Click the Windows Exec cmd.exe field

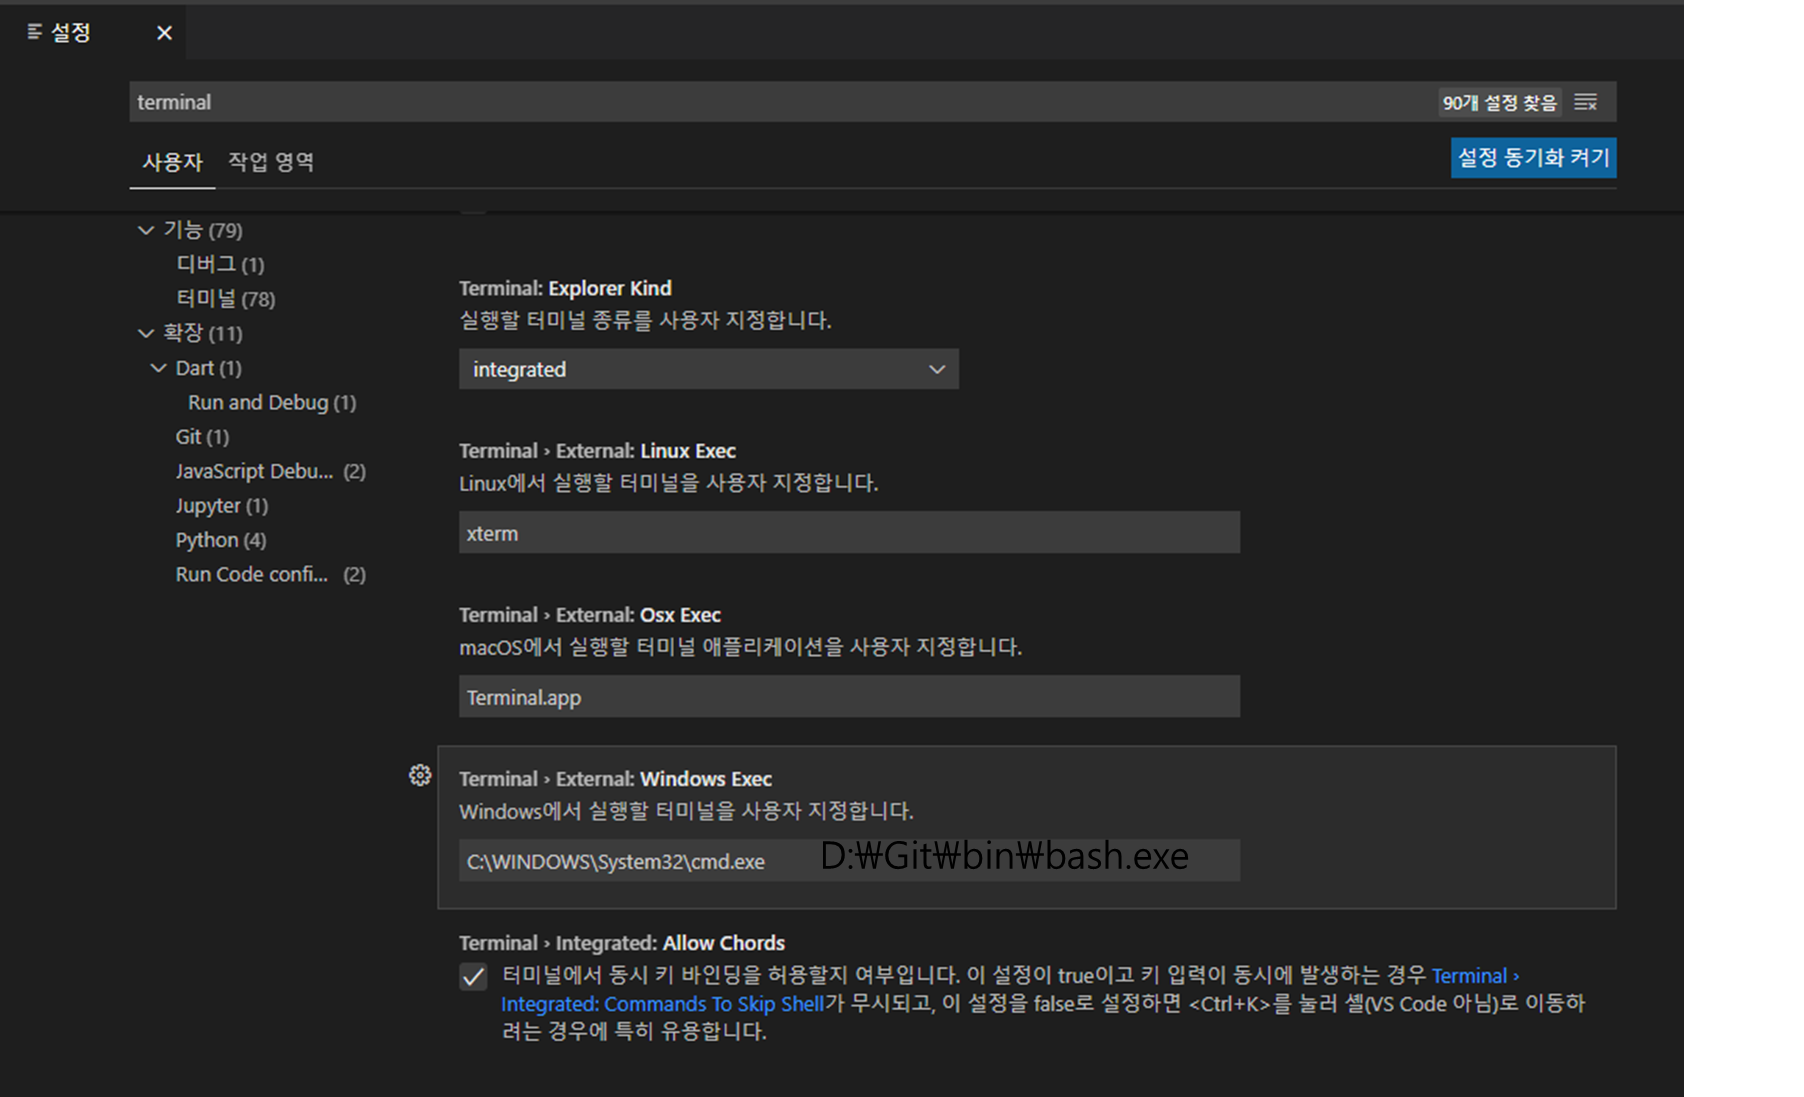pyautogui.click(x=849, y=861)
